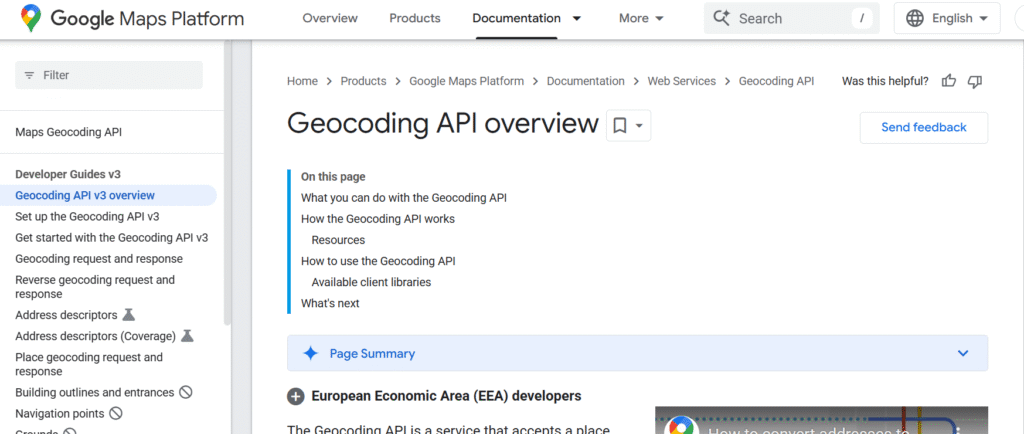Click the globe language icon
The width and height of the screenshot is (1024, 434).
(915, 18)
